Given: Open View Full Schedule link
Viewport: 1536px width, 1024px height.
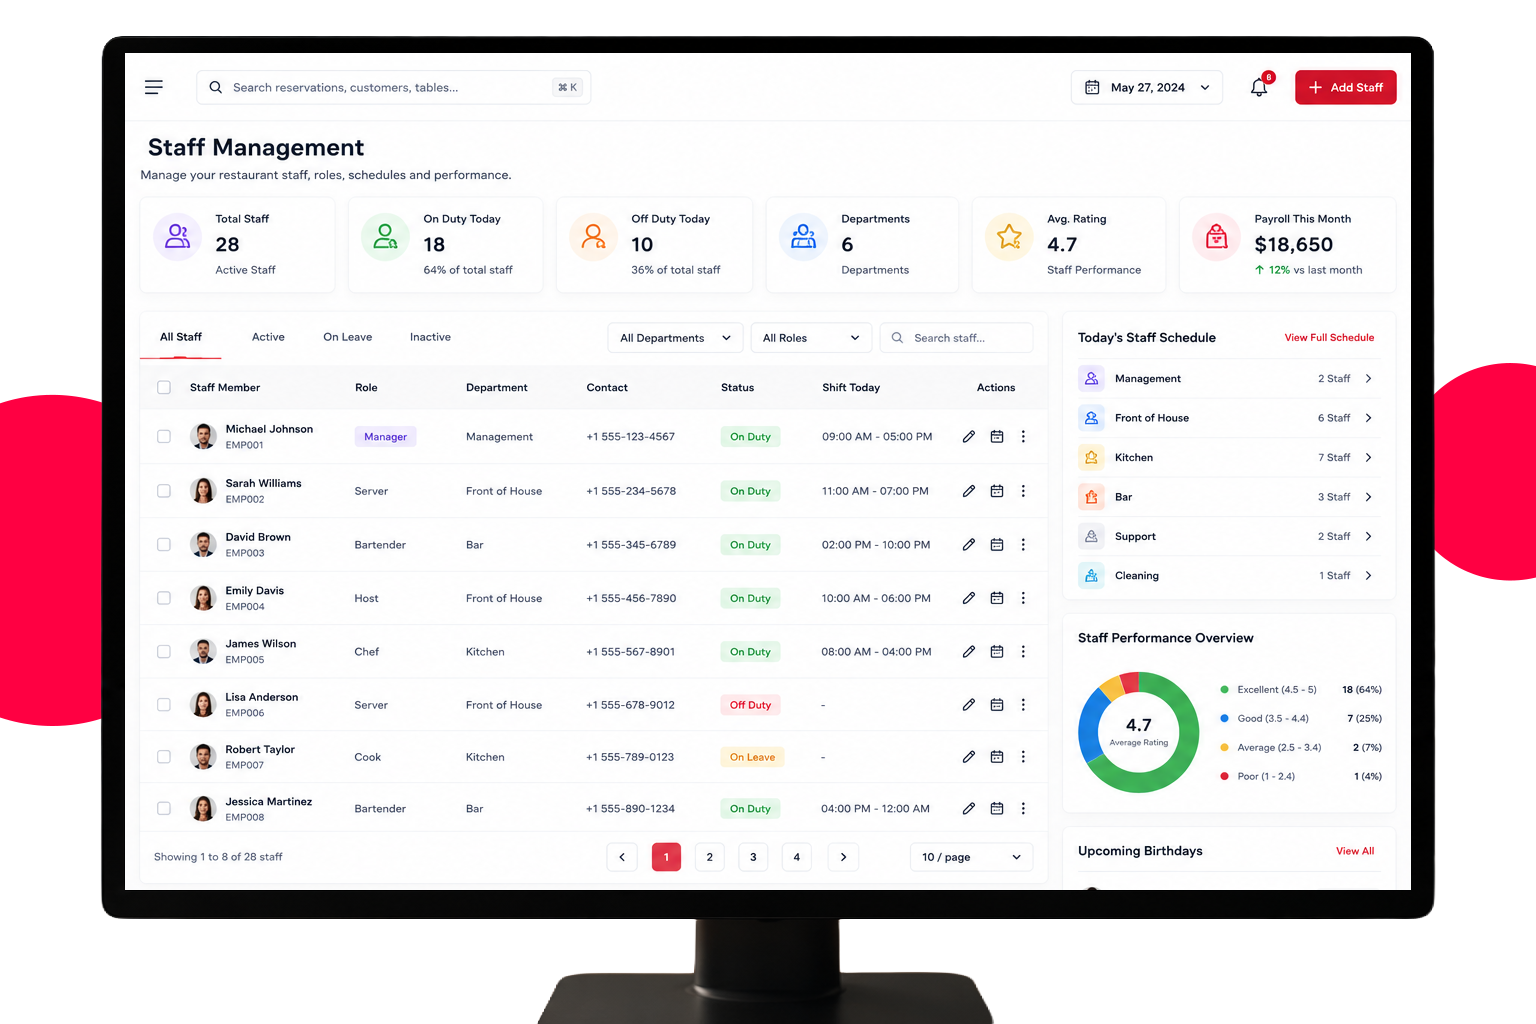Looking at the screenshot, I should coord(1329,338).
